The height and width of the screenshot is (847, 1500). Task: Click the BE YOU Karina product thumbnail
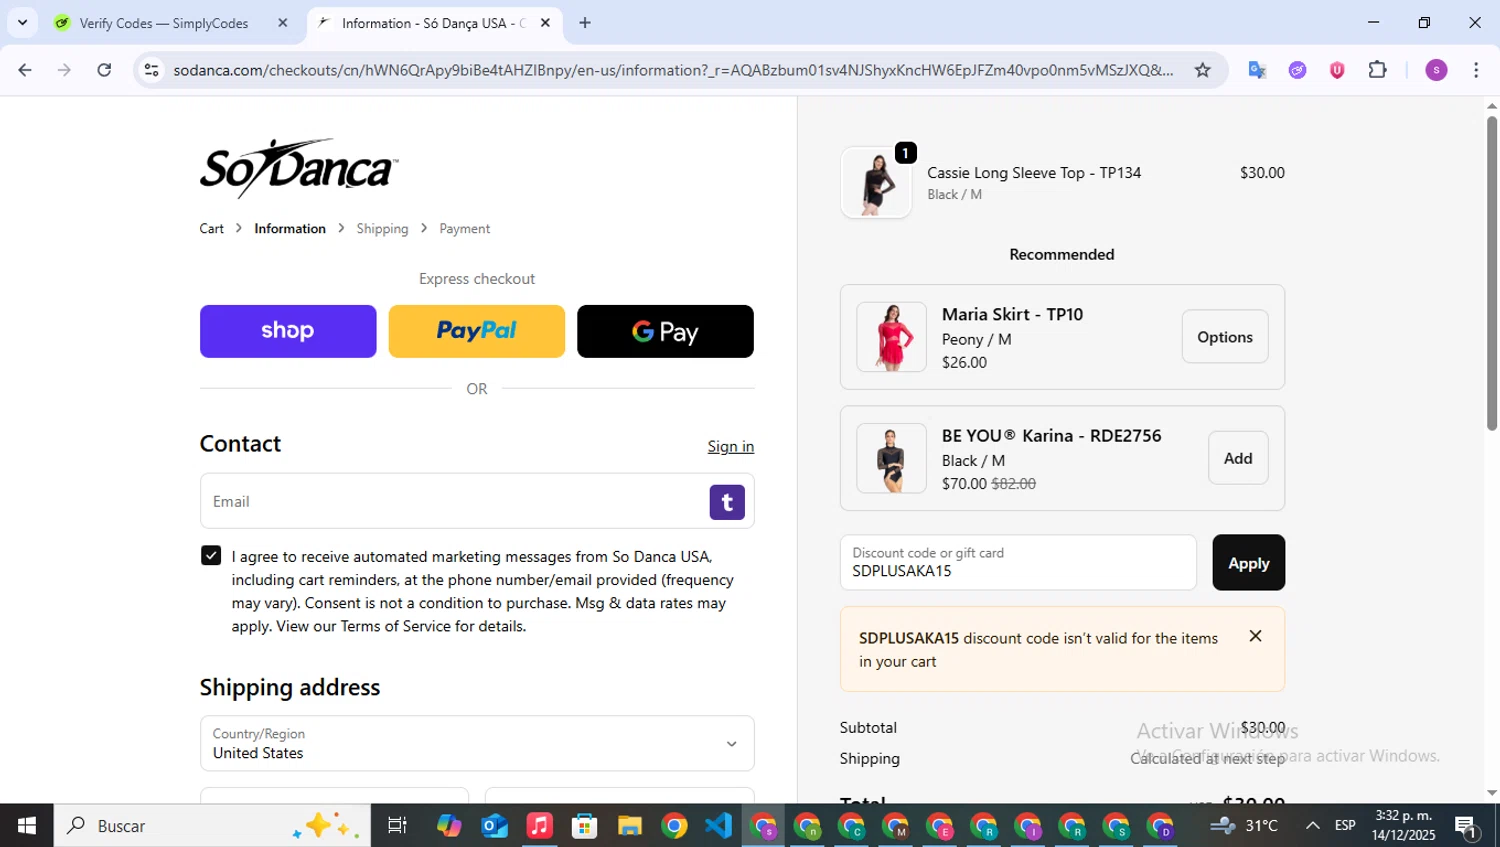[891, 458]
